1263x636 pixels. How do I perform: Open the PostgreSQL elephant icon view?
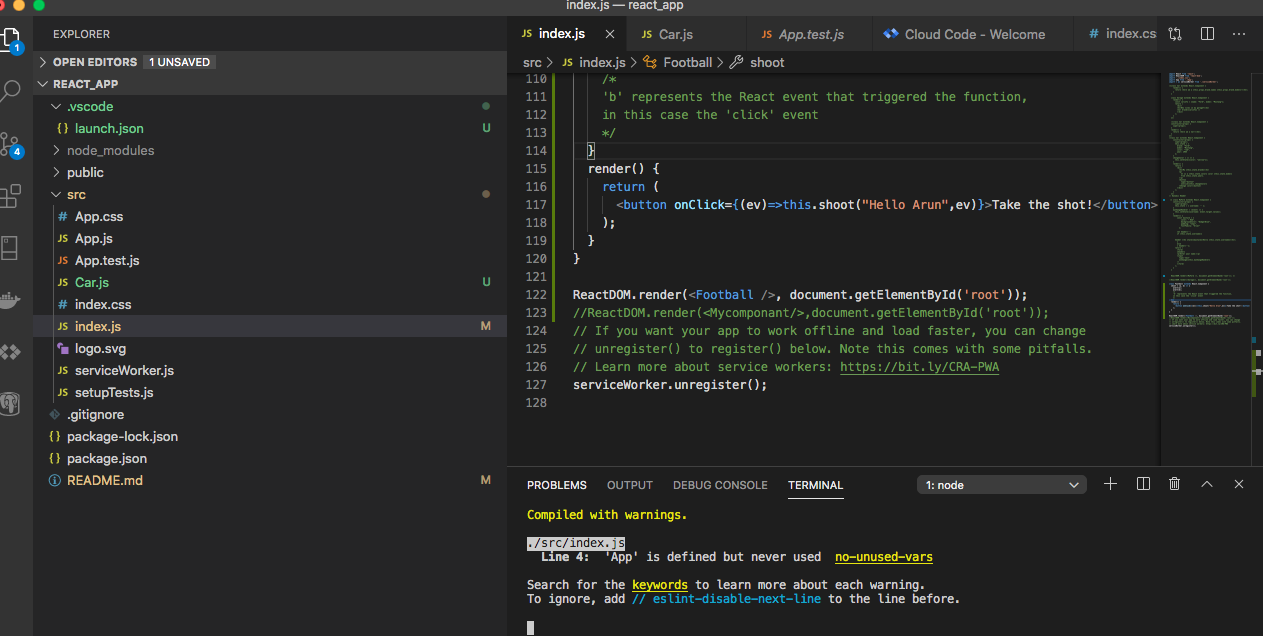pos(11,403)
